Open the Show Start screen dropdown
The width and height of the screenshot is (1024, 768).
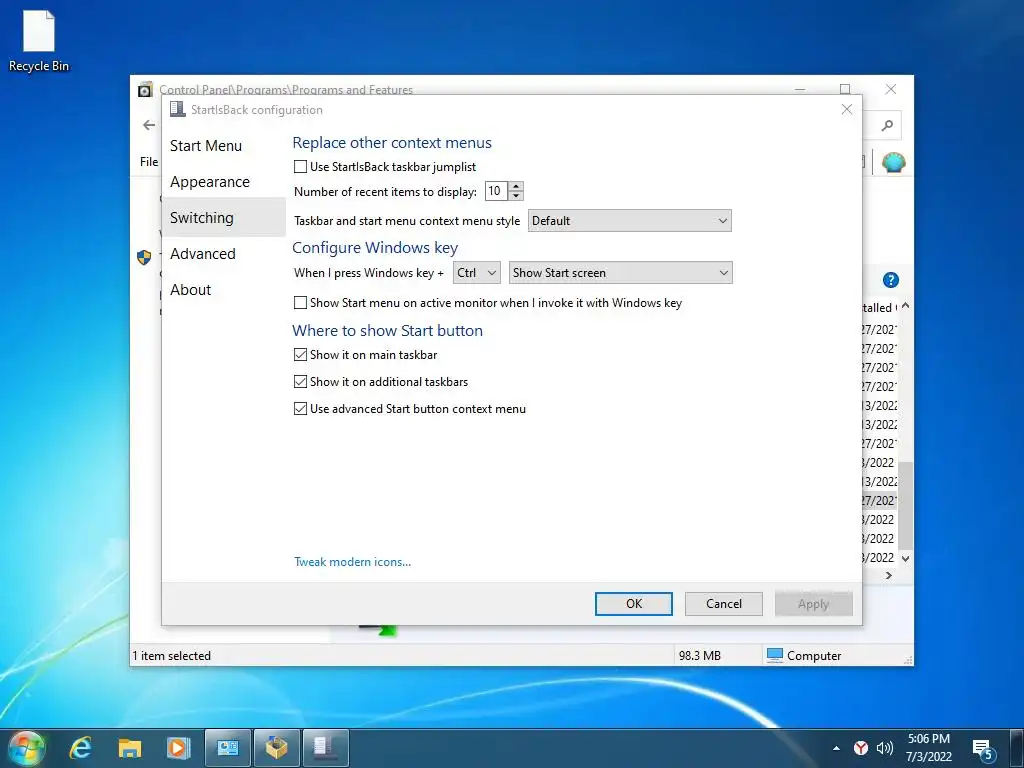pos(620,272)
